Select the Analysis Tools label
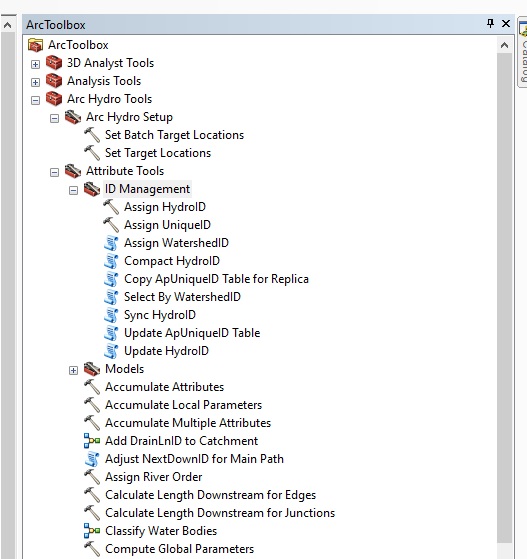The width and height of the screenshot is (527, 559). 104,81
